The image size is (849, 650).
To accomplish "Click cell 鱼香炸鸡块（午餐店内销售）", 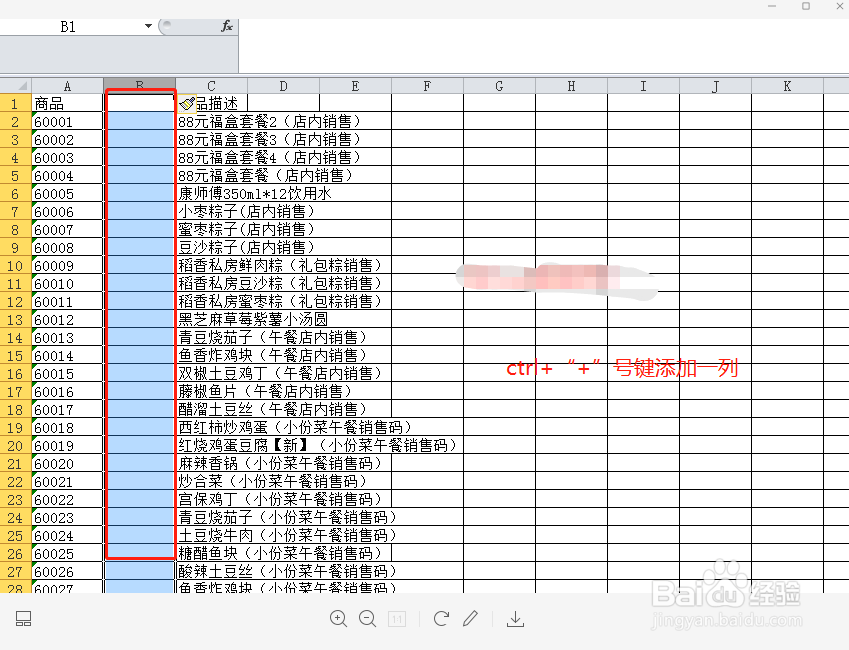I will click(x=272, y=355).
